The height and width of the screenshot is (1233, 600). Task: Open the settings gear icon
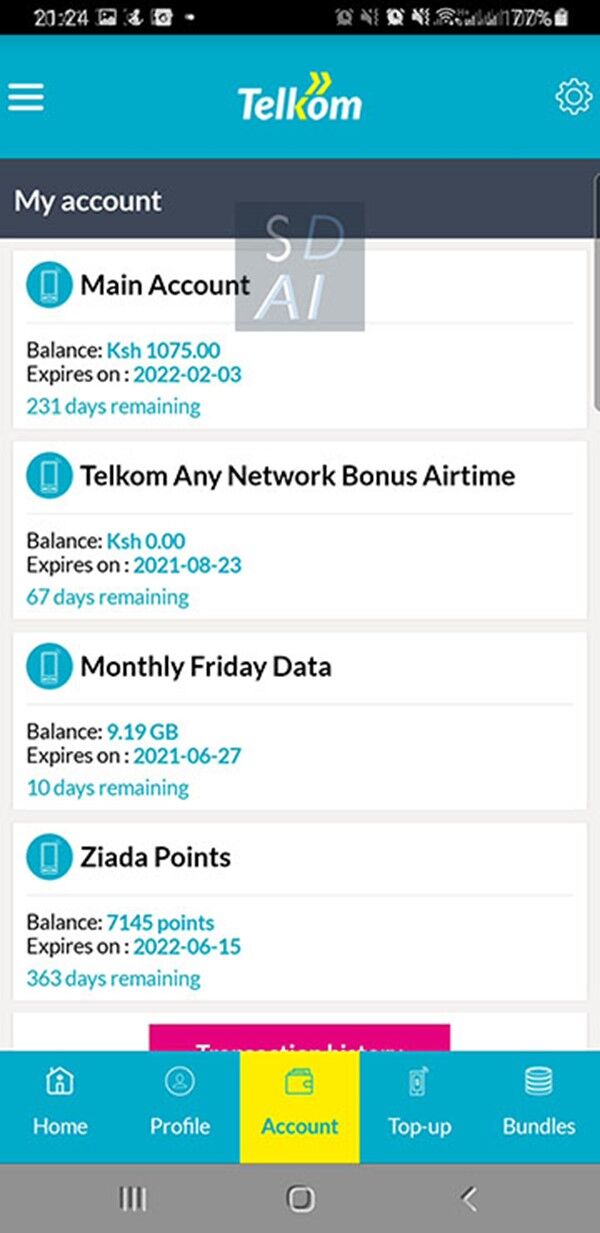coord(572,96)
